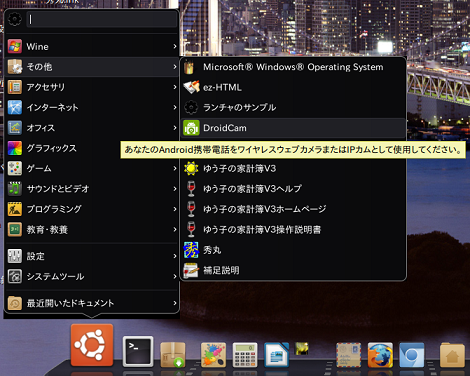
Task: Expand the サウンドとビデオ submenu arrow
Action: [175, 189]
